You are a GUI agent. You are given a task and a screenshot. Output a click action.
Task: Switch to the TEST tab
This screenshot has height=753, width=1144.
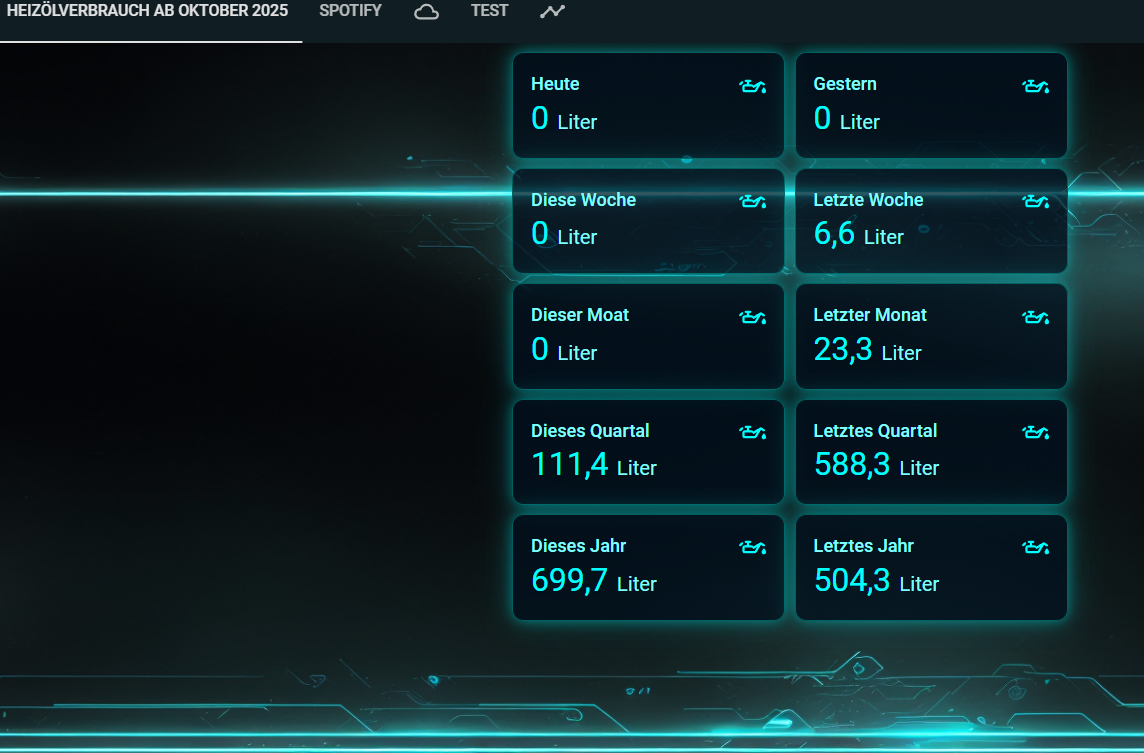pos(490,11)
